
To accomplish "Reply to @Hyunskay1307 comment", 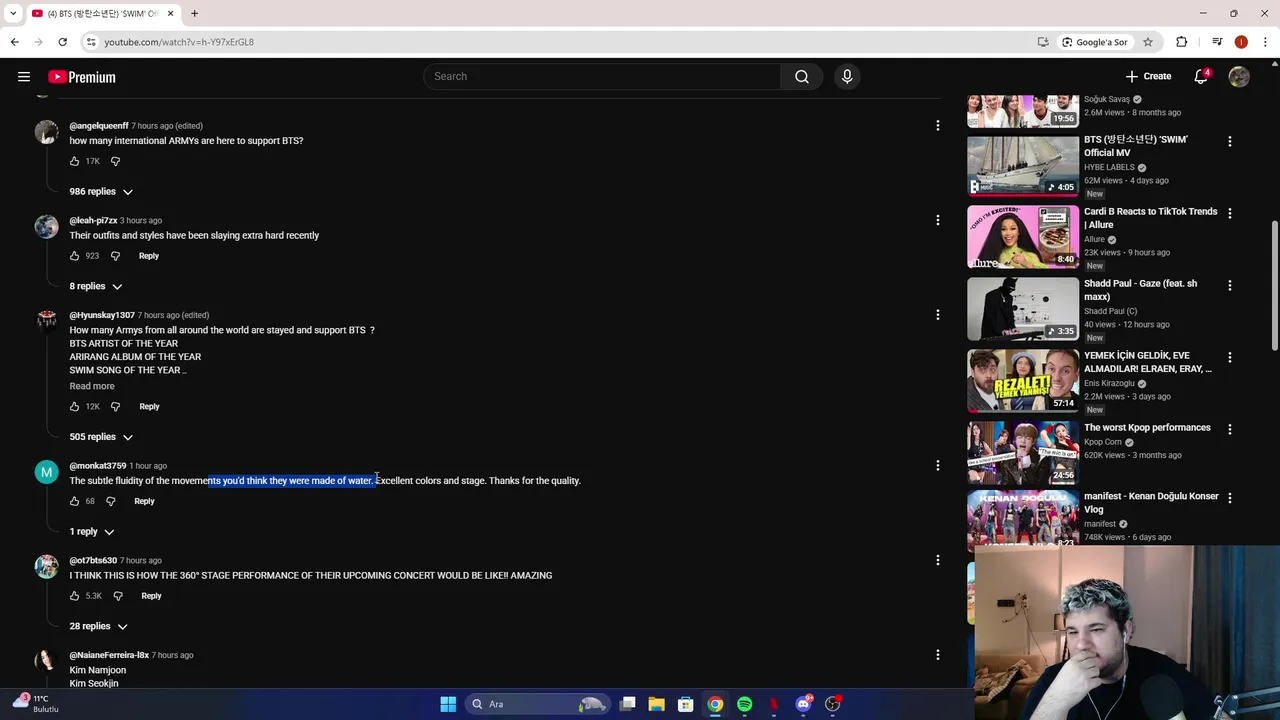I will click(x=149, y=407).
